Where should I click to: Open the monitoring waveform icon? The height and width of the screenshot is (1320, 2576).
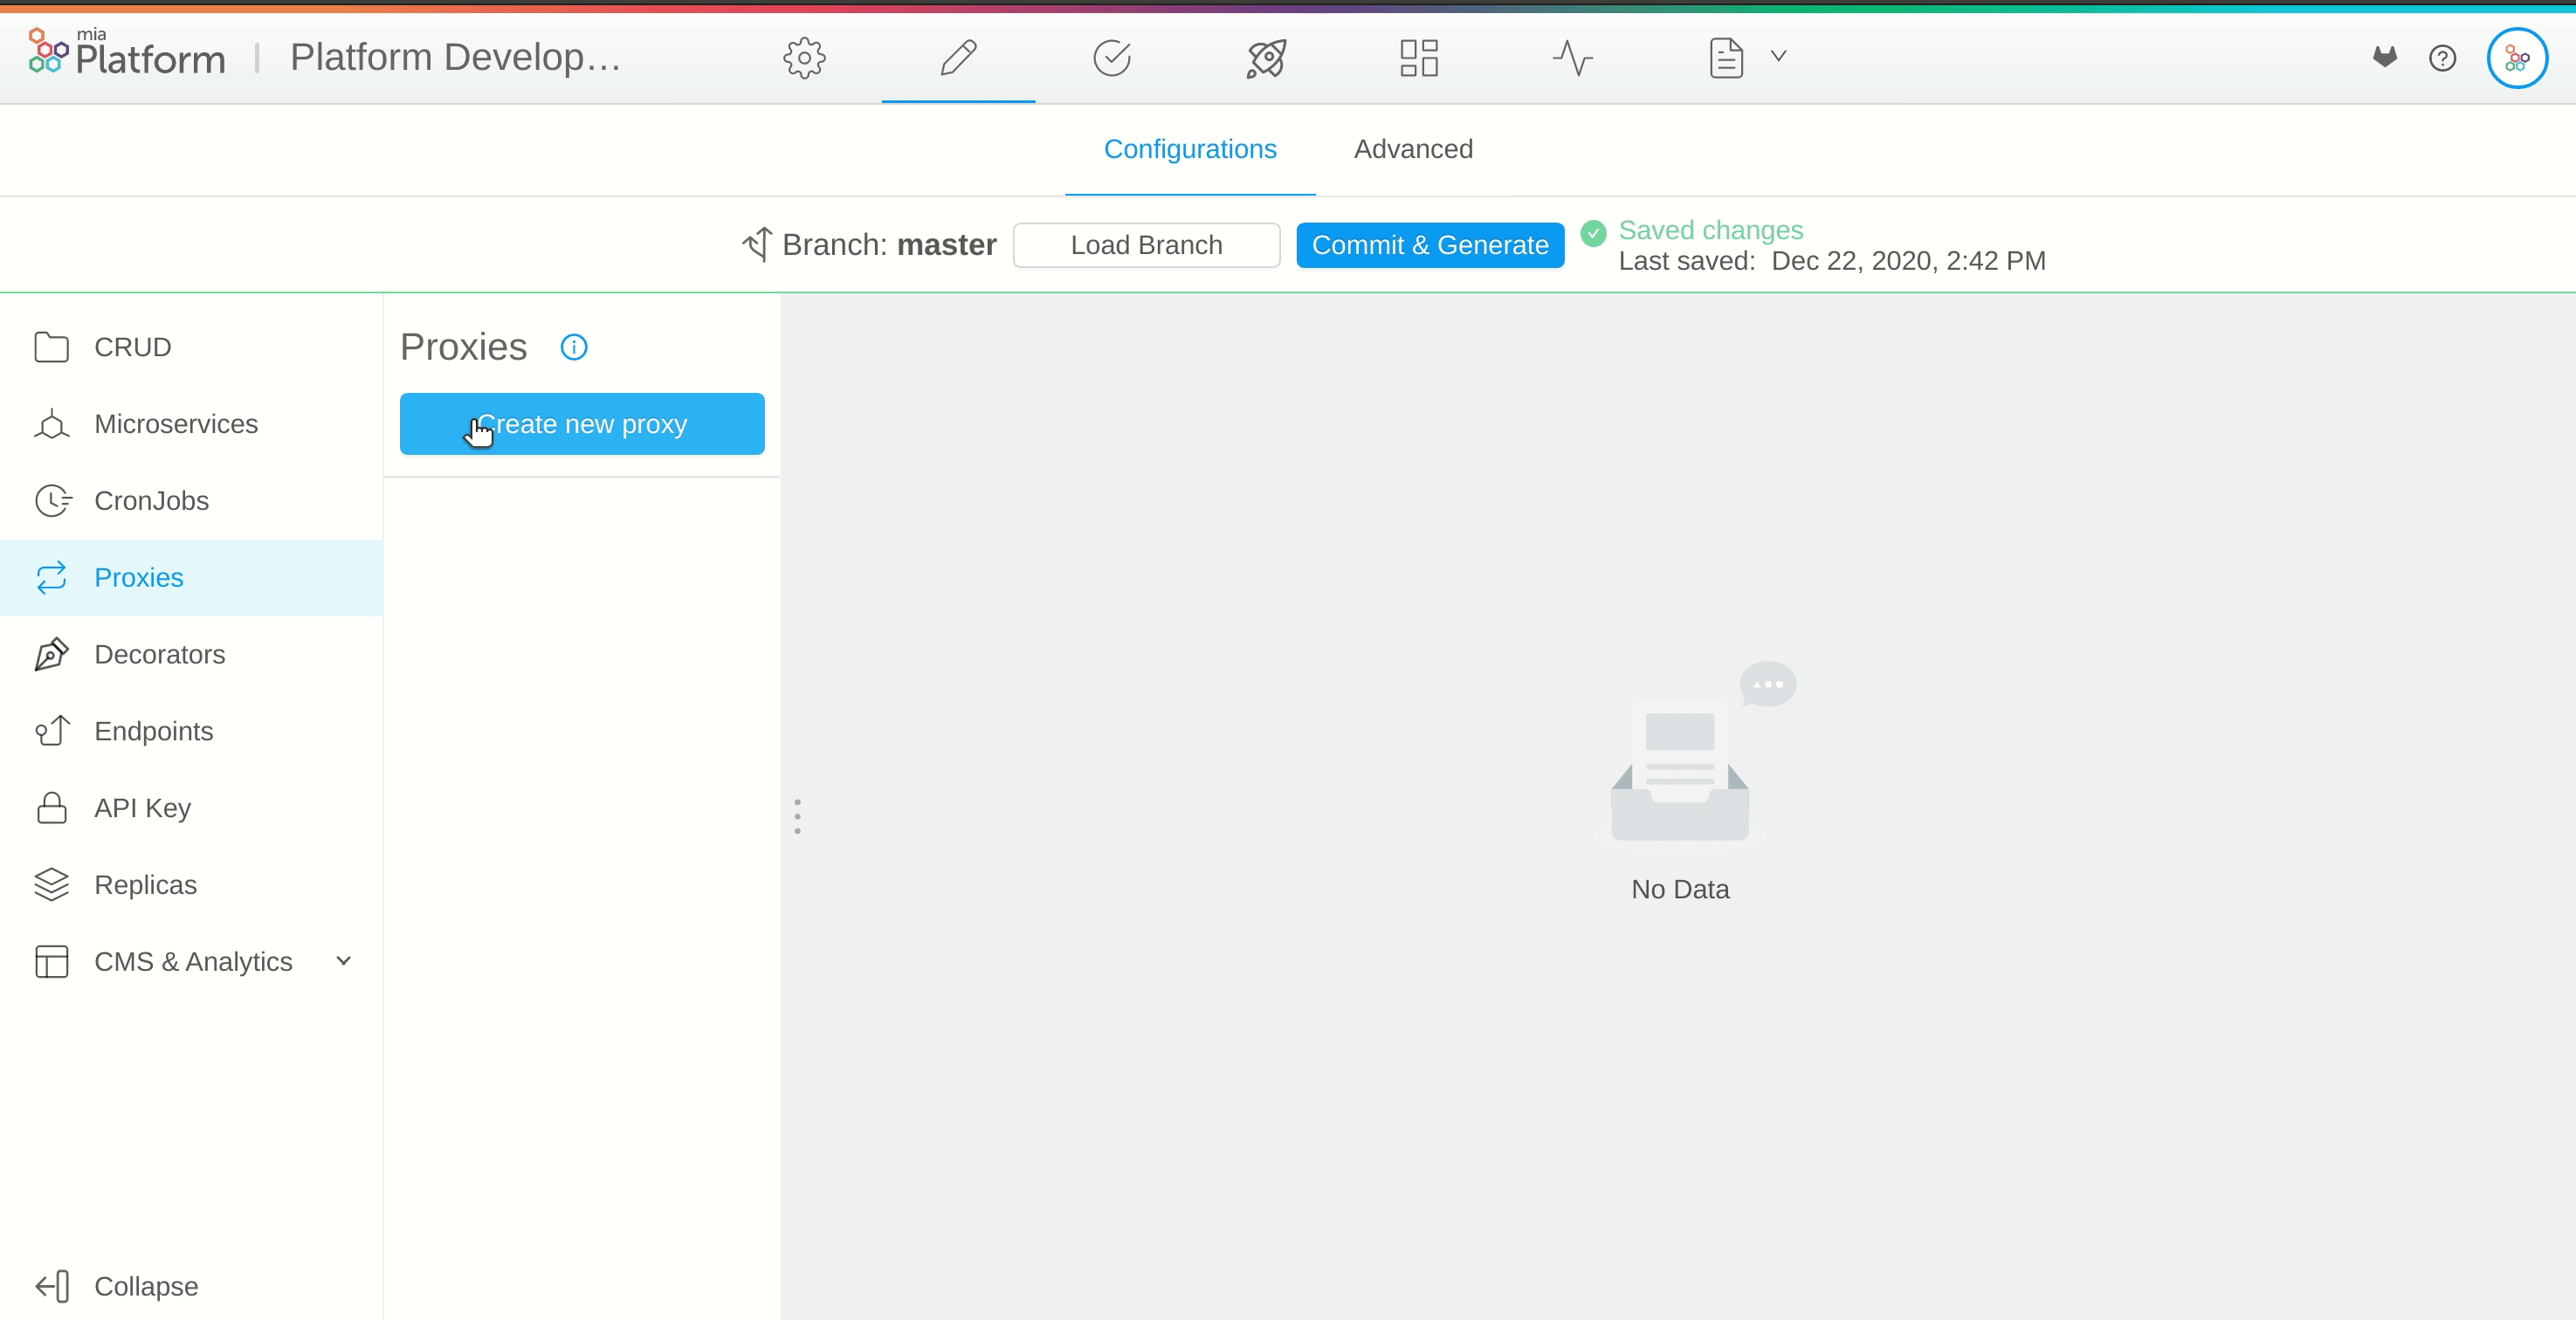[x=1571, y=57]
